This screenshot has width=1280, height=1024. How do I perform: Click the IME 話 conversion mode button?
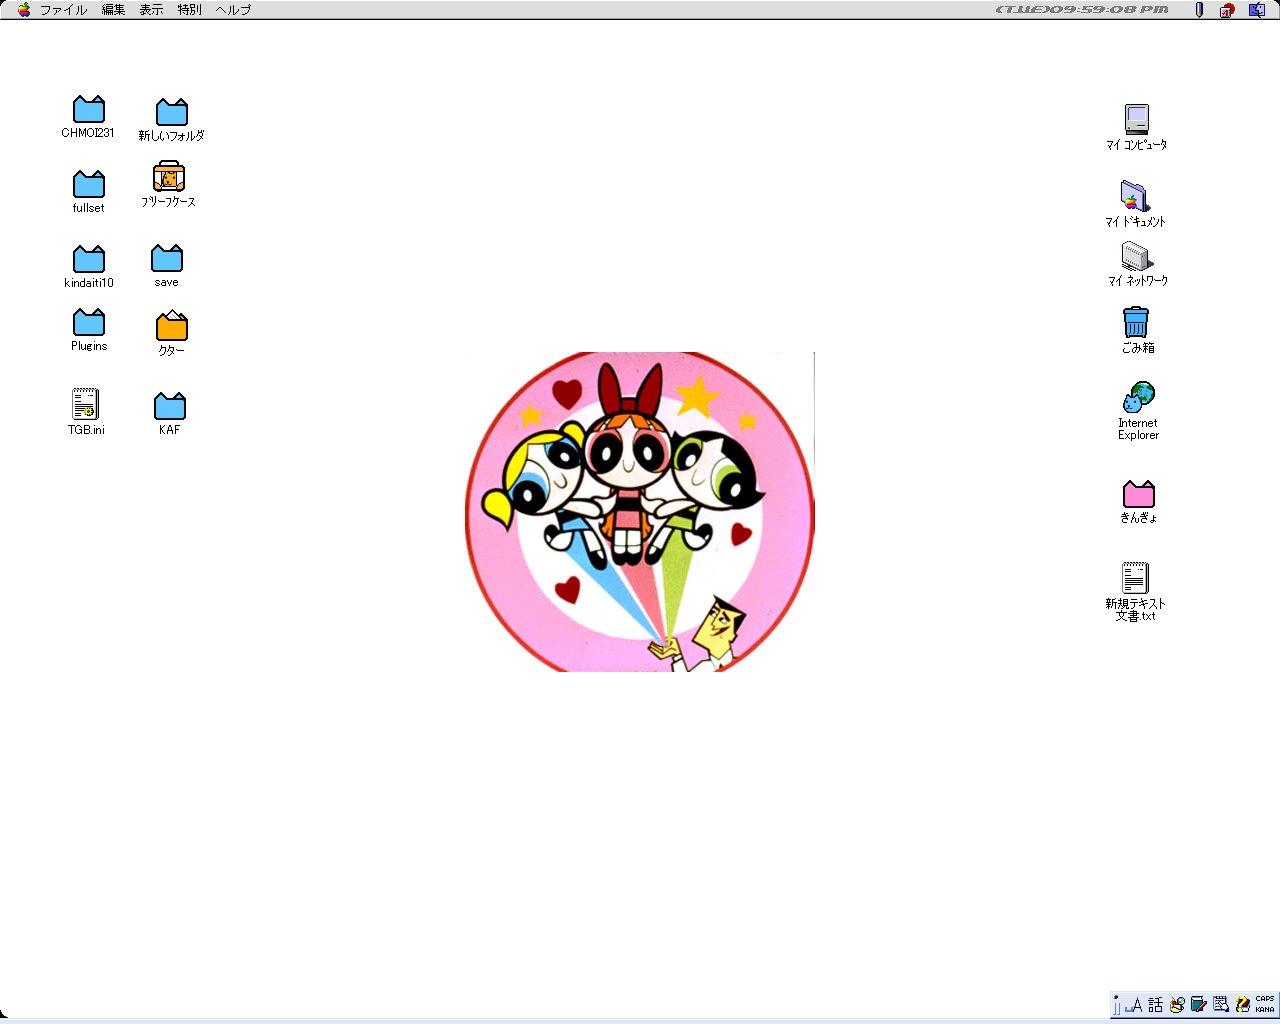[x=1155, y=1005]
